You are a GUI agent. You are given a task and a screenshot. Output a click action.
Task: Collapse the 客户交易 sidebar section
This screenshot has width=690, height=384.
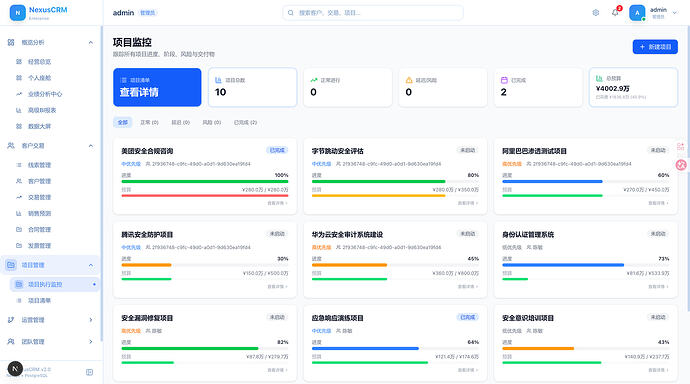91,146
